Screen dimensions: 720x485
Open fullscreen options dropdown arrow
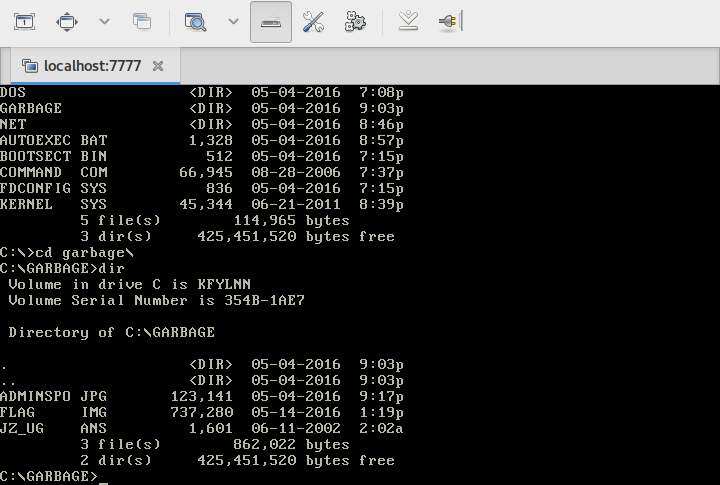[x=104, y=22]
